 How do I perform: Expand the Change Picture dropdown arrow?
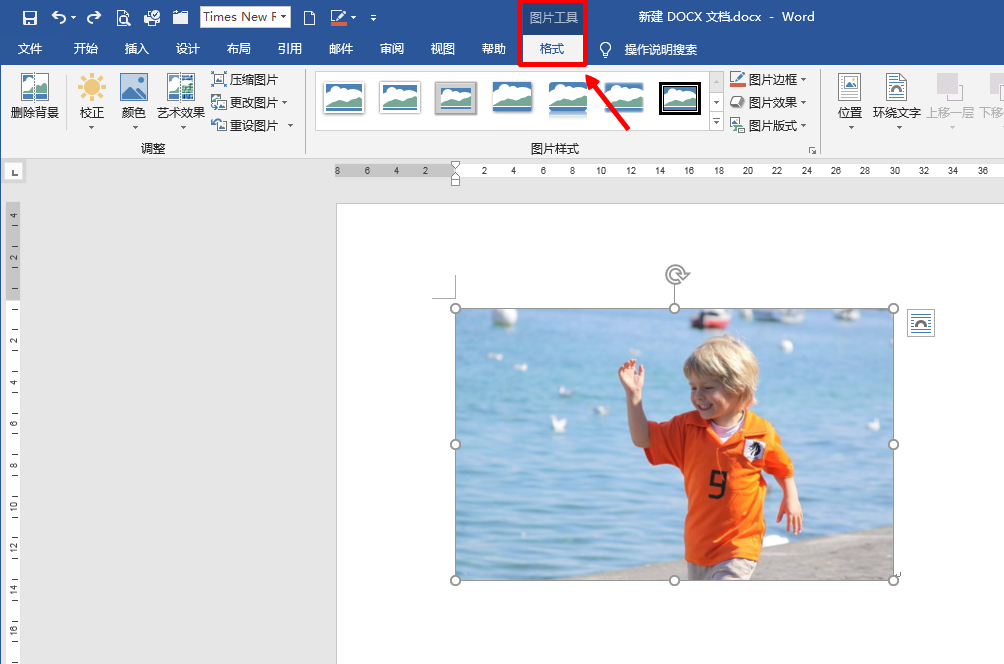[x=284, y=102]
